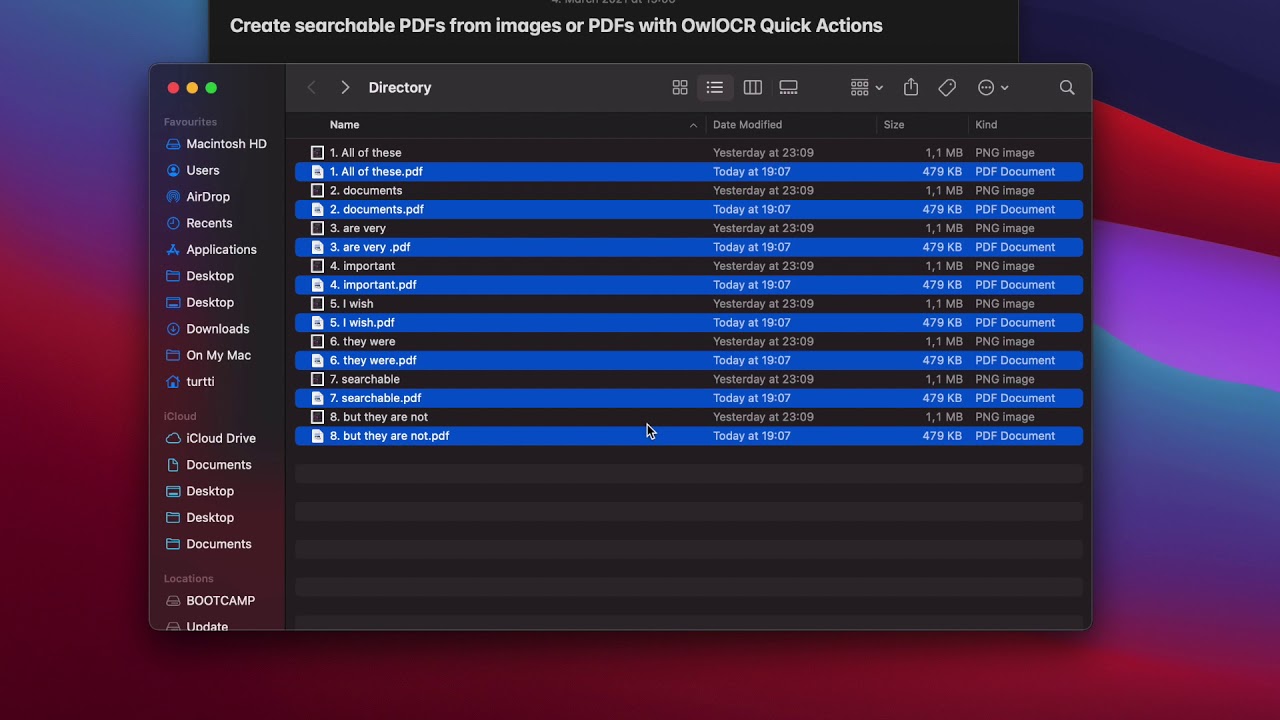Select the '3. are very' PNG image
This screenshot has height=720, width=1280.
[689, 229]
